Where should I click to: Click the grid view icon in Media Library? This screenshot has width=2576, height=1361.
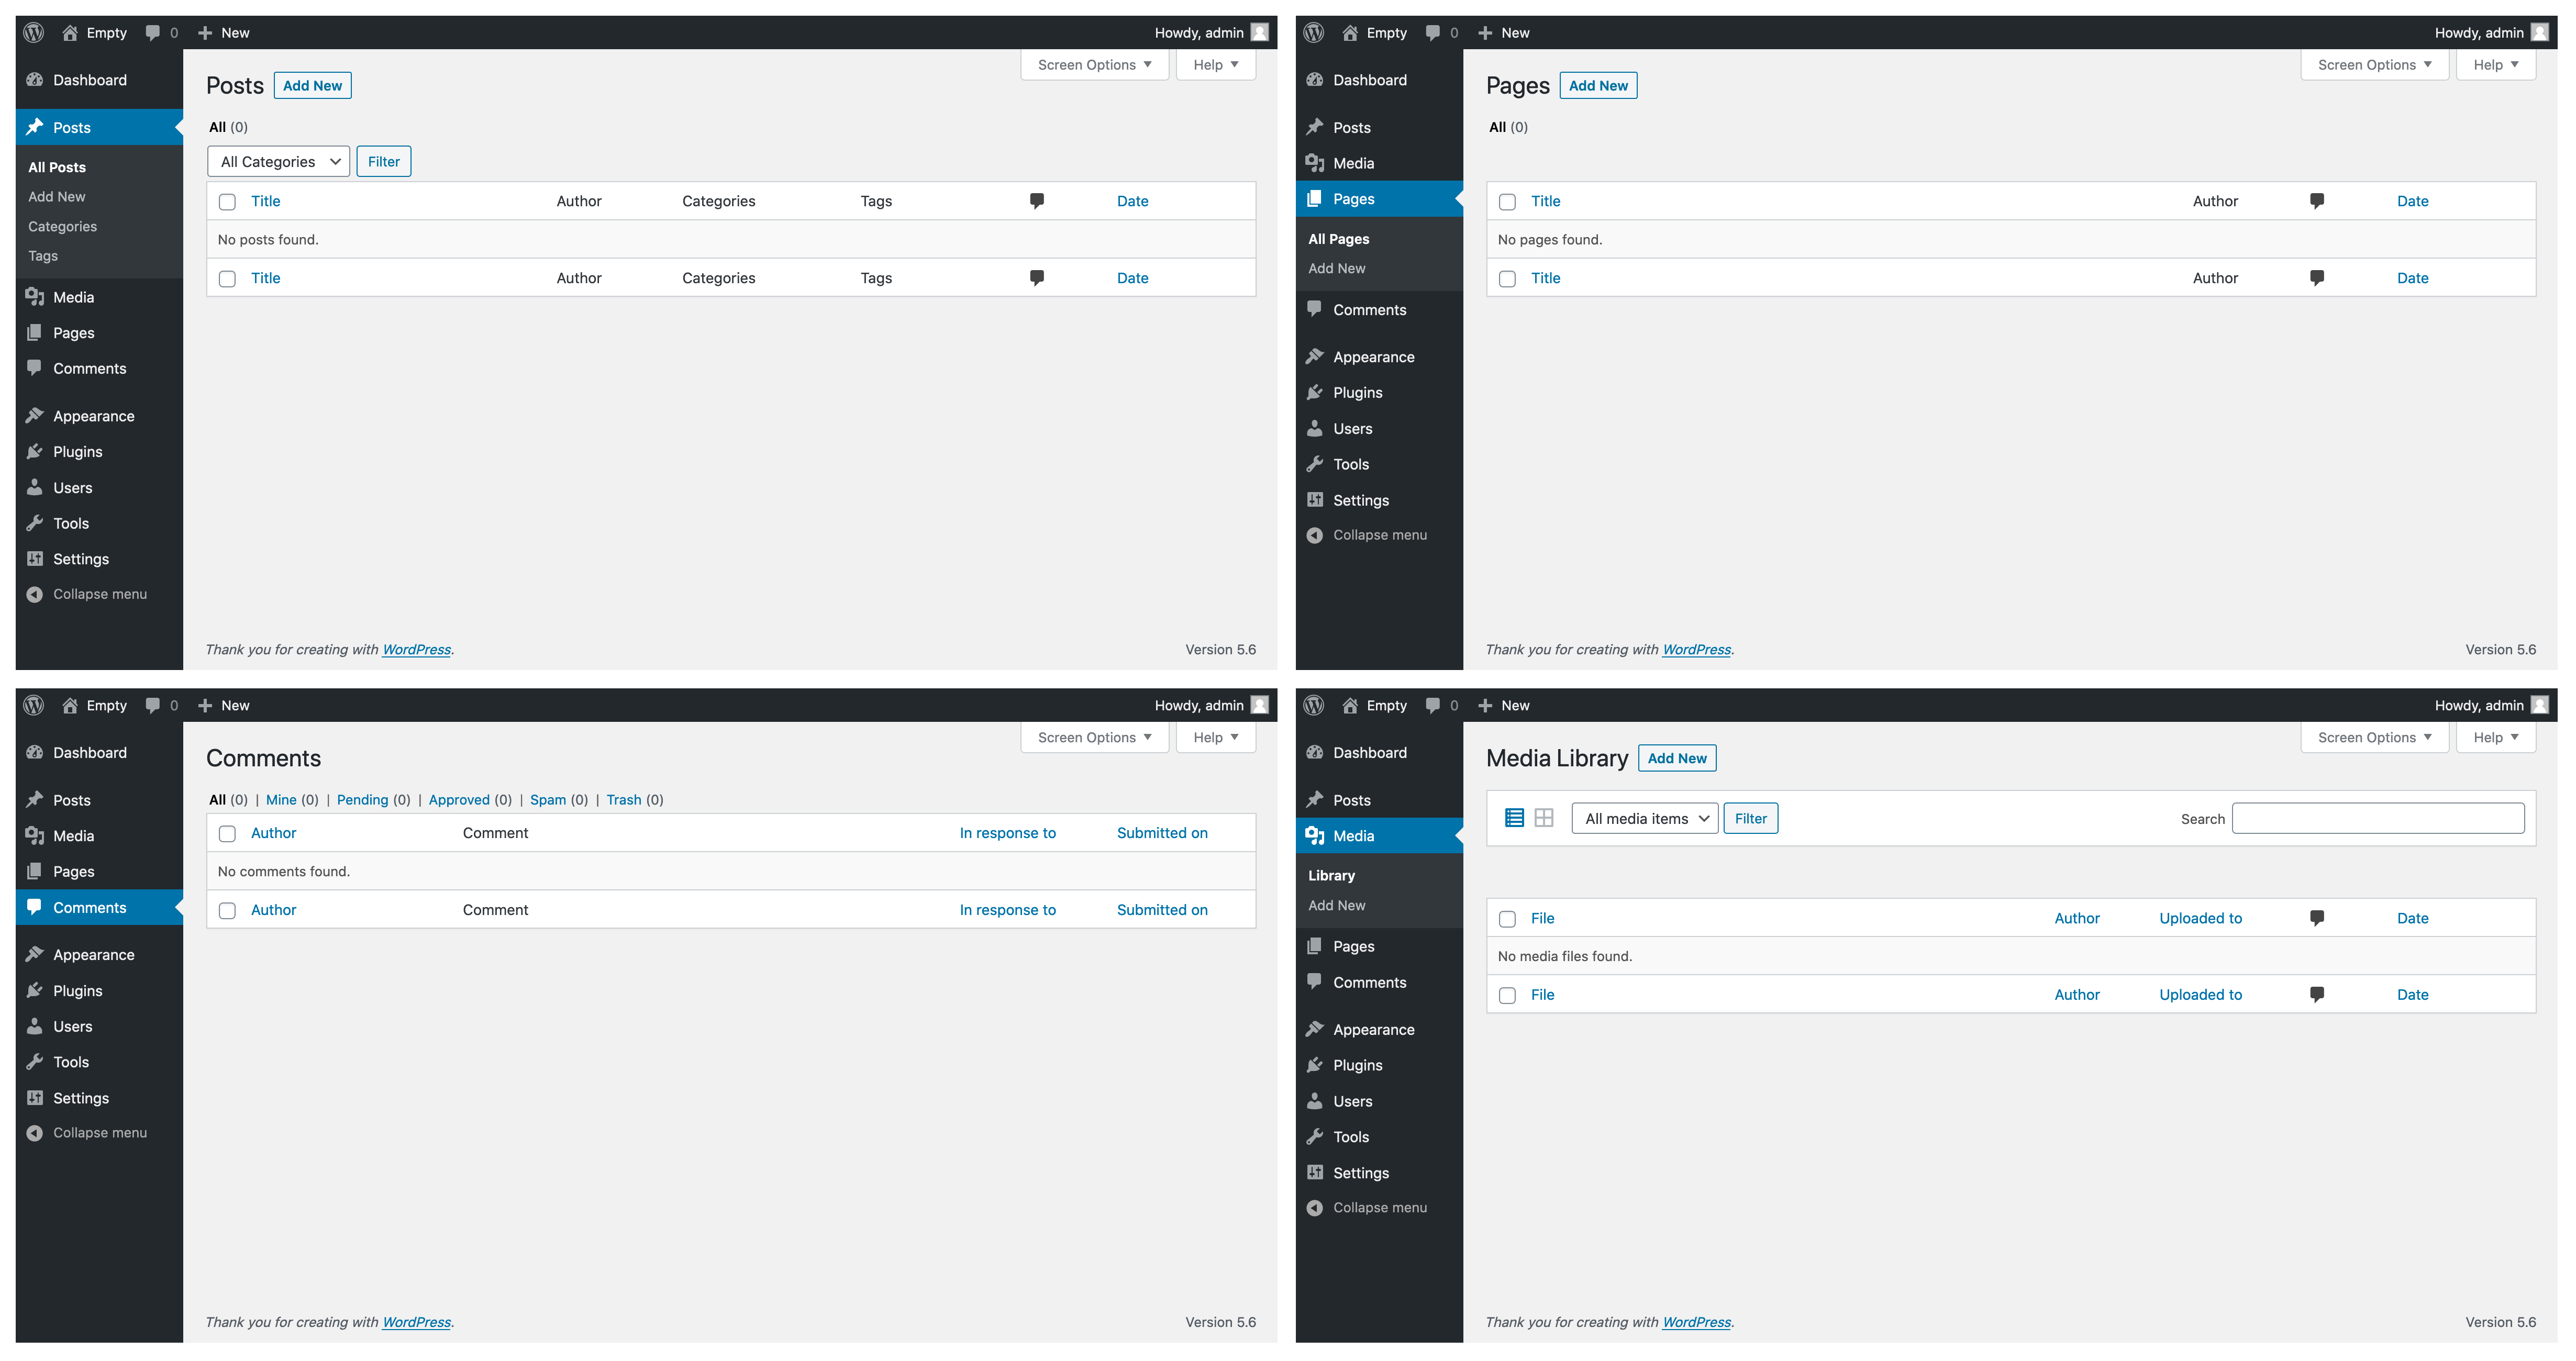click(1544, 818)
